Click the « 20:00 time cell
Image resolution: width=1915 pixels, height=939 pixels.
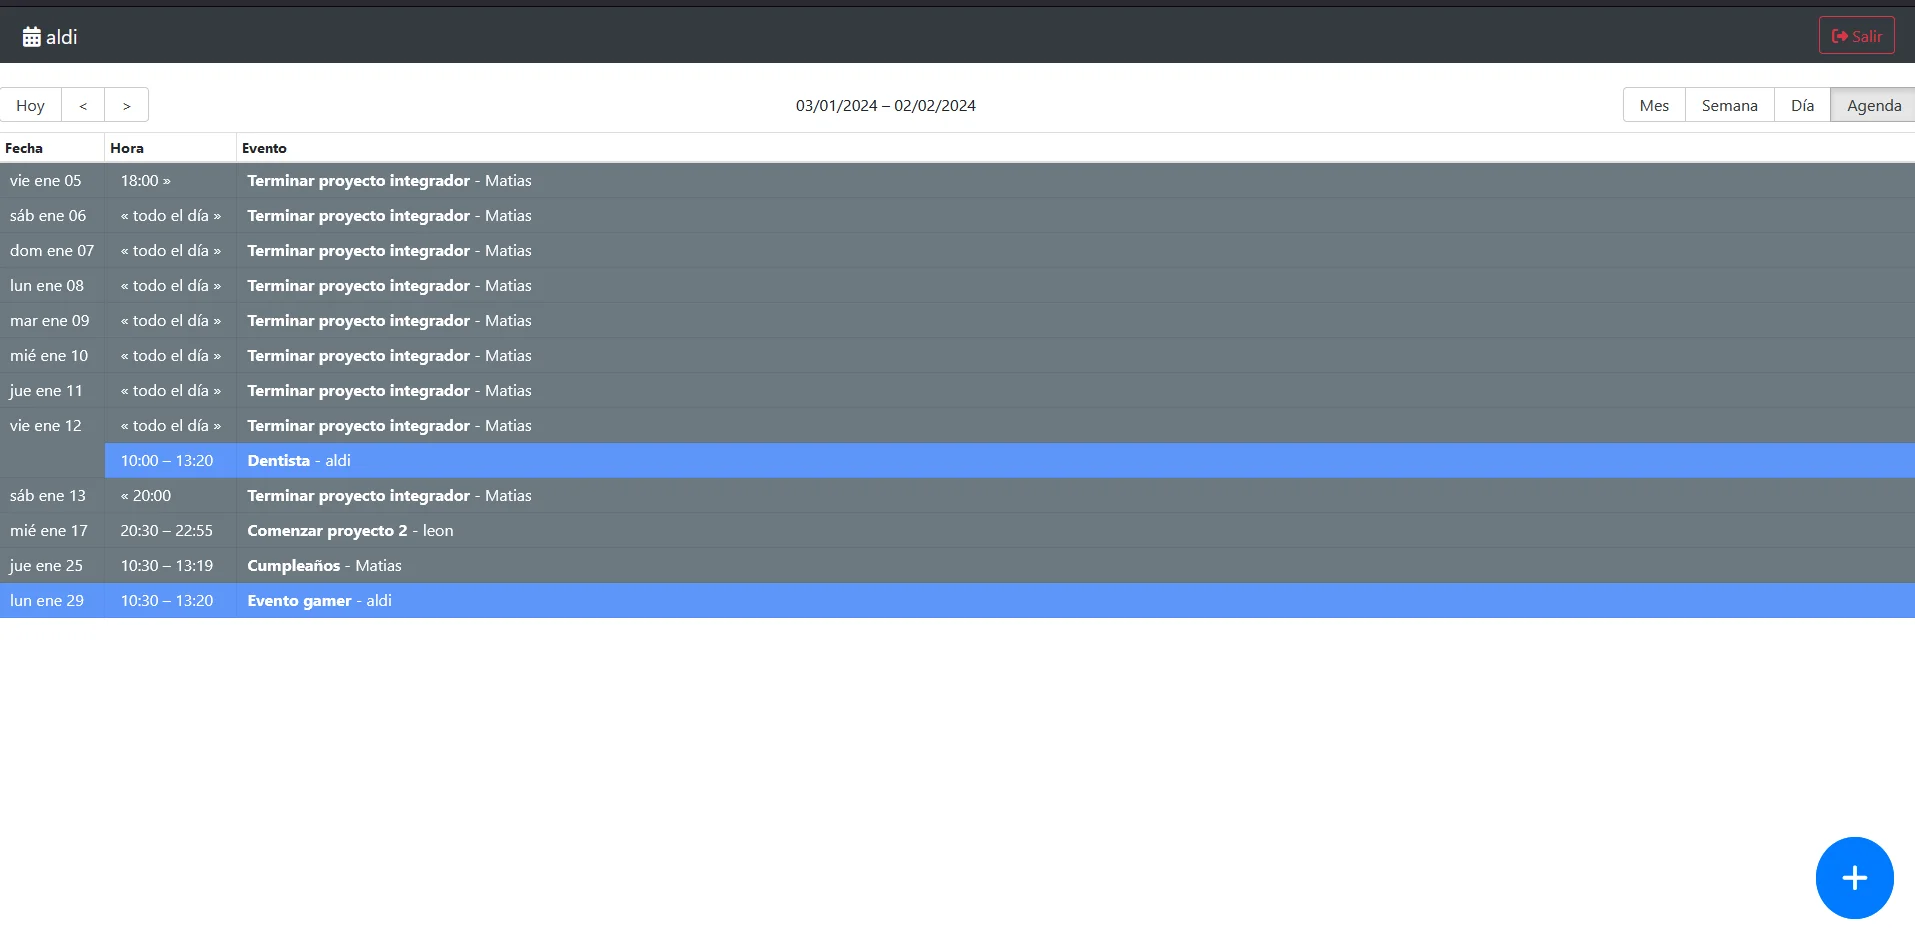(x=171, y=495)
